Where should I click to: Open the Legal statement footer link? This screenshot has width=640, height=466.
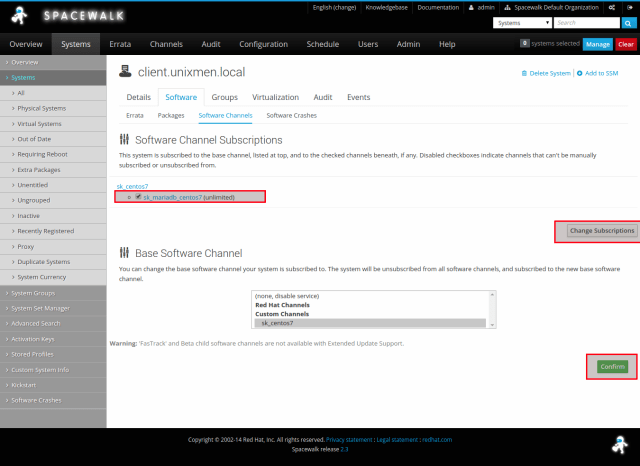(397, 439)
